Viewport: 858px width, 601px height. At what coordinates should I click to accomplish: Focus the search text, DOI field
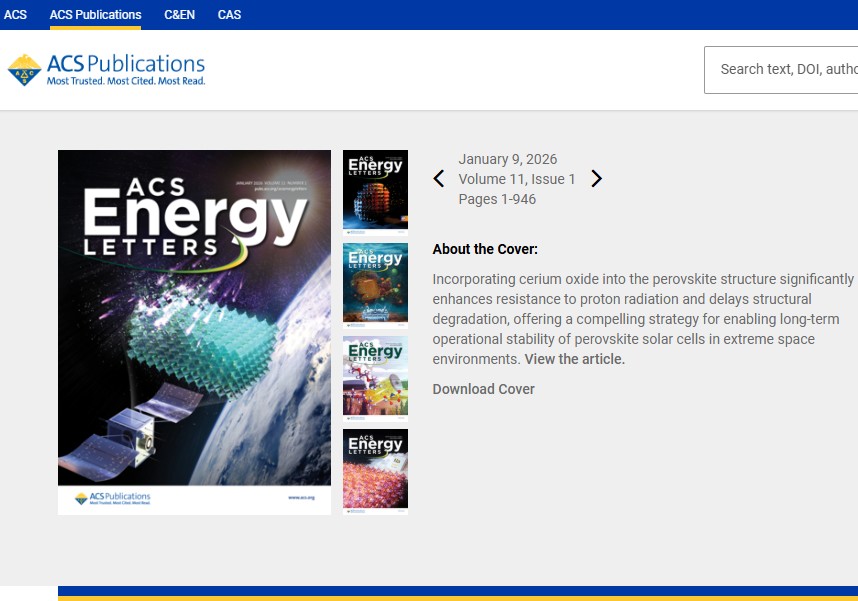click(x=781, y=70)
